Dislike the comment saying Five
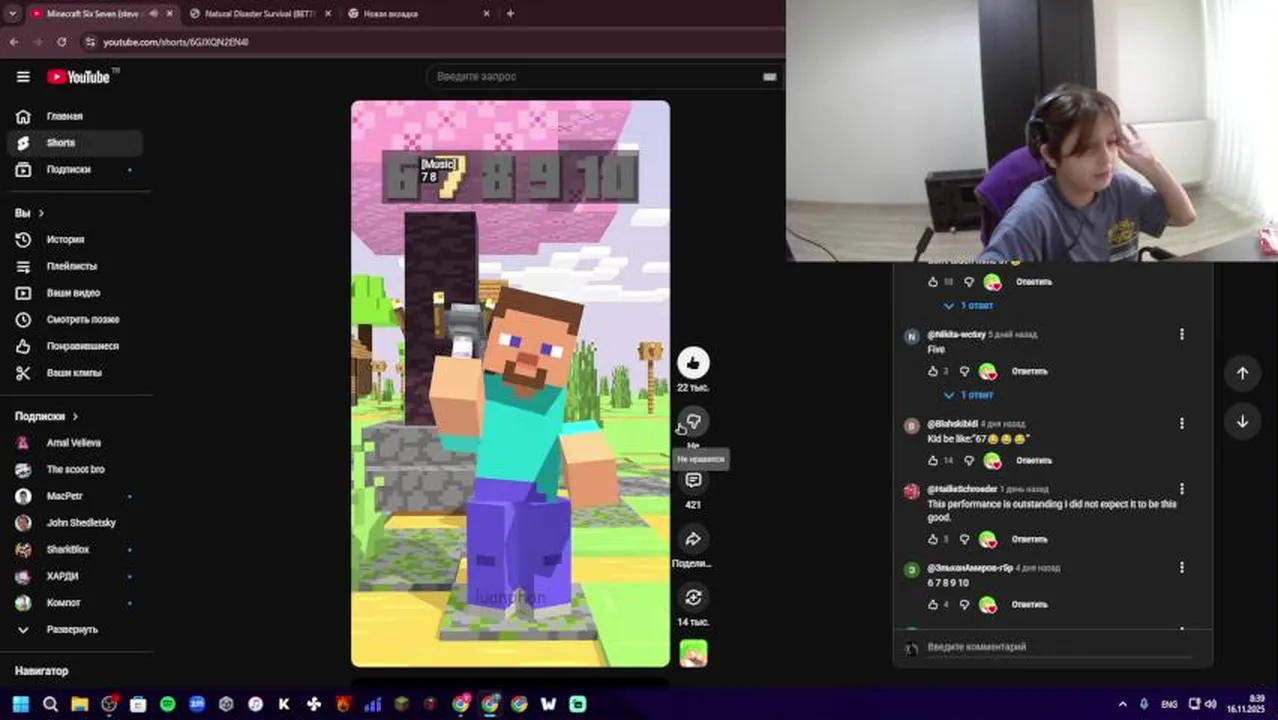Viewport: 1278px width, 720px height. click(x=964, y=371)
